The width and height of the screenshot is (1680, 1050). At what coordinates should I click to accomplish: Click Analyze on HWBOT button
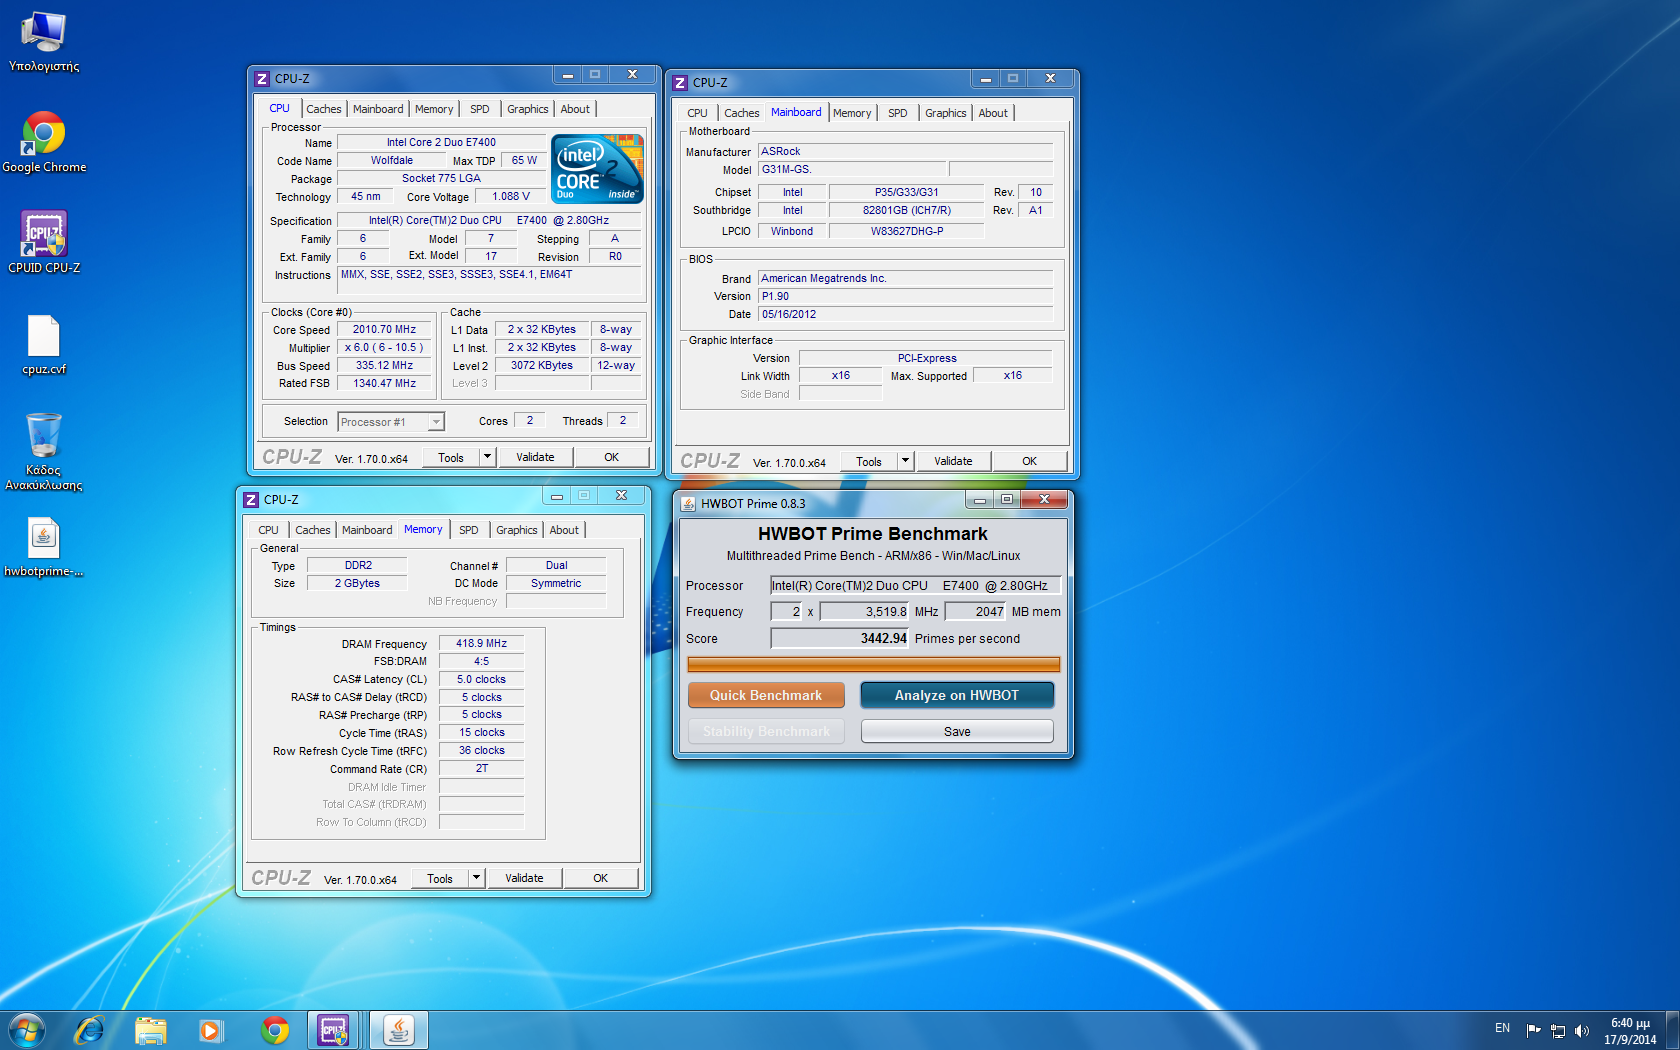(x=957, y=695)
